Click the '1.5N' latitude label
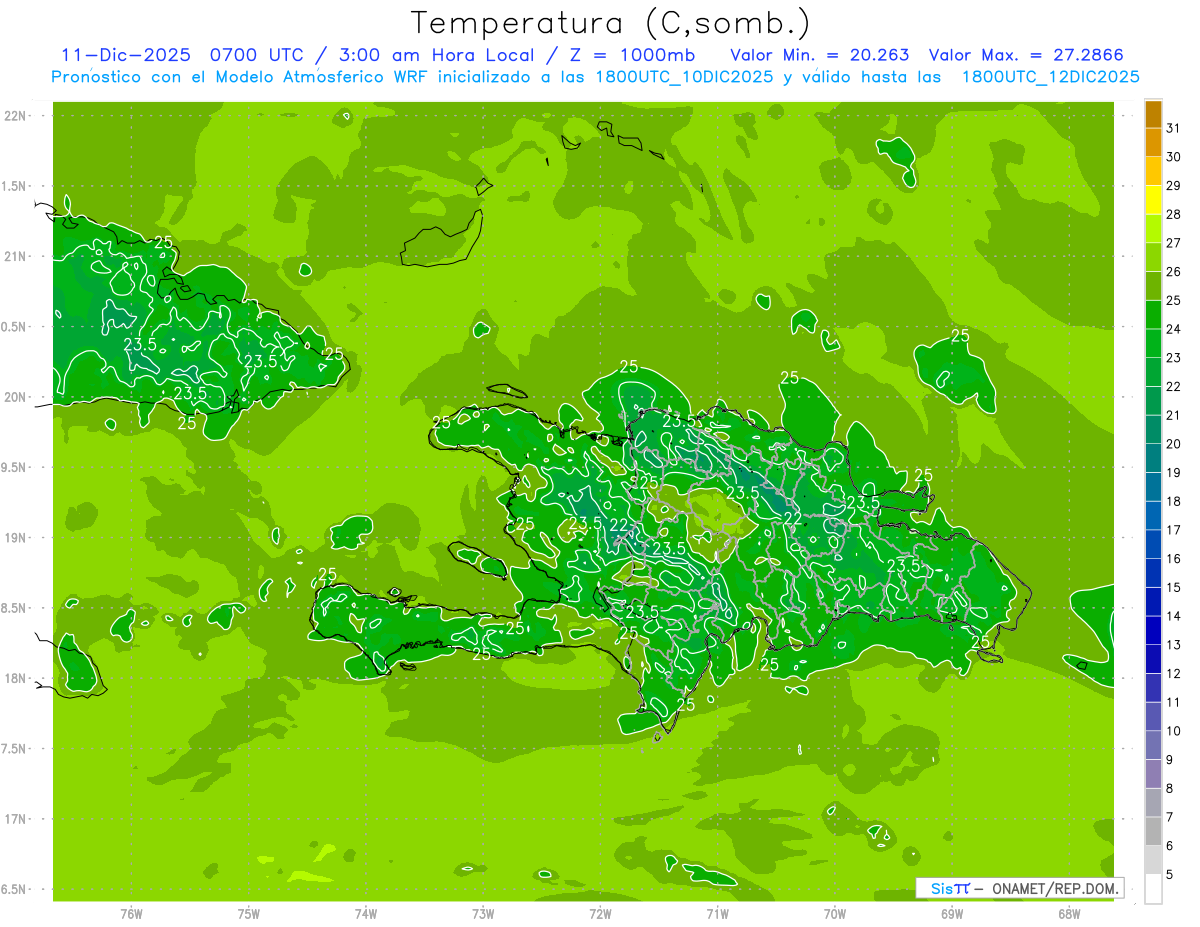 tap(16, 186)
